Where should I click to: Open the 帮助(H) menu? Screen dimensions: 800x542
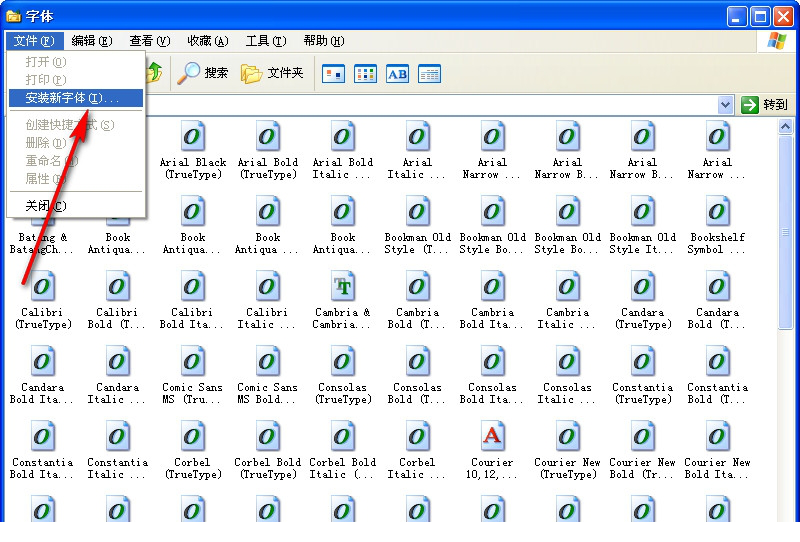pos(324,41)
